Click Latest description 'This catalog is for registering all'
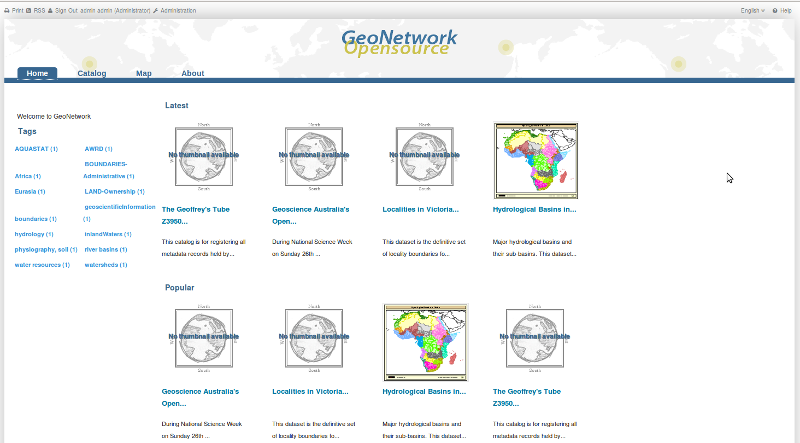The image size is (800, 443). click(204, 242)
